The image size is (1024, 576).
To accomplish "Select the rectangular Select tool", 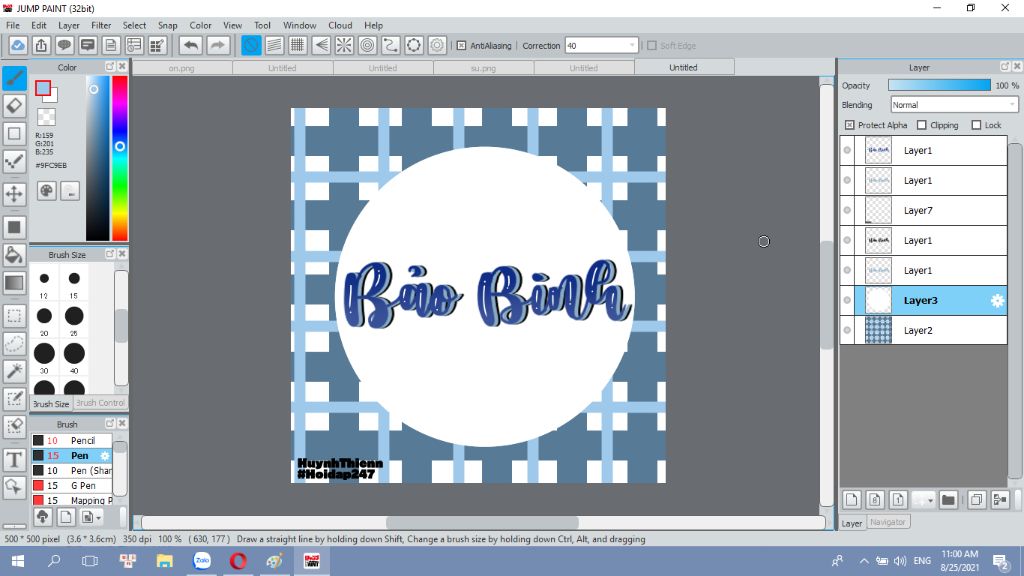I will [14, 316].
